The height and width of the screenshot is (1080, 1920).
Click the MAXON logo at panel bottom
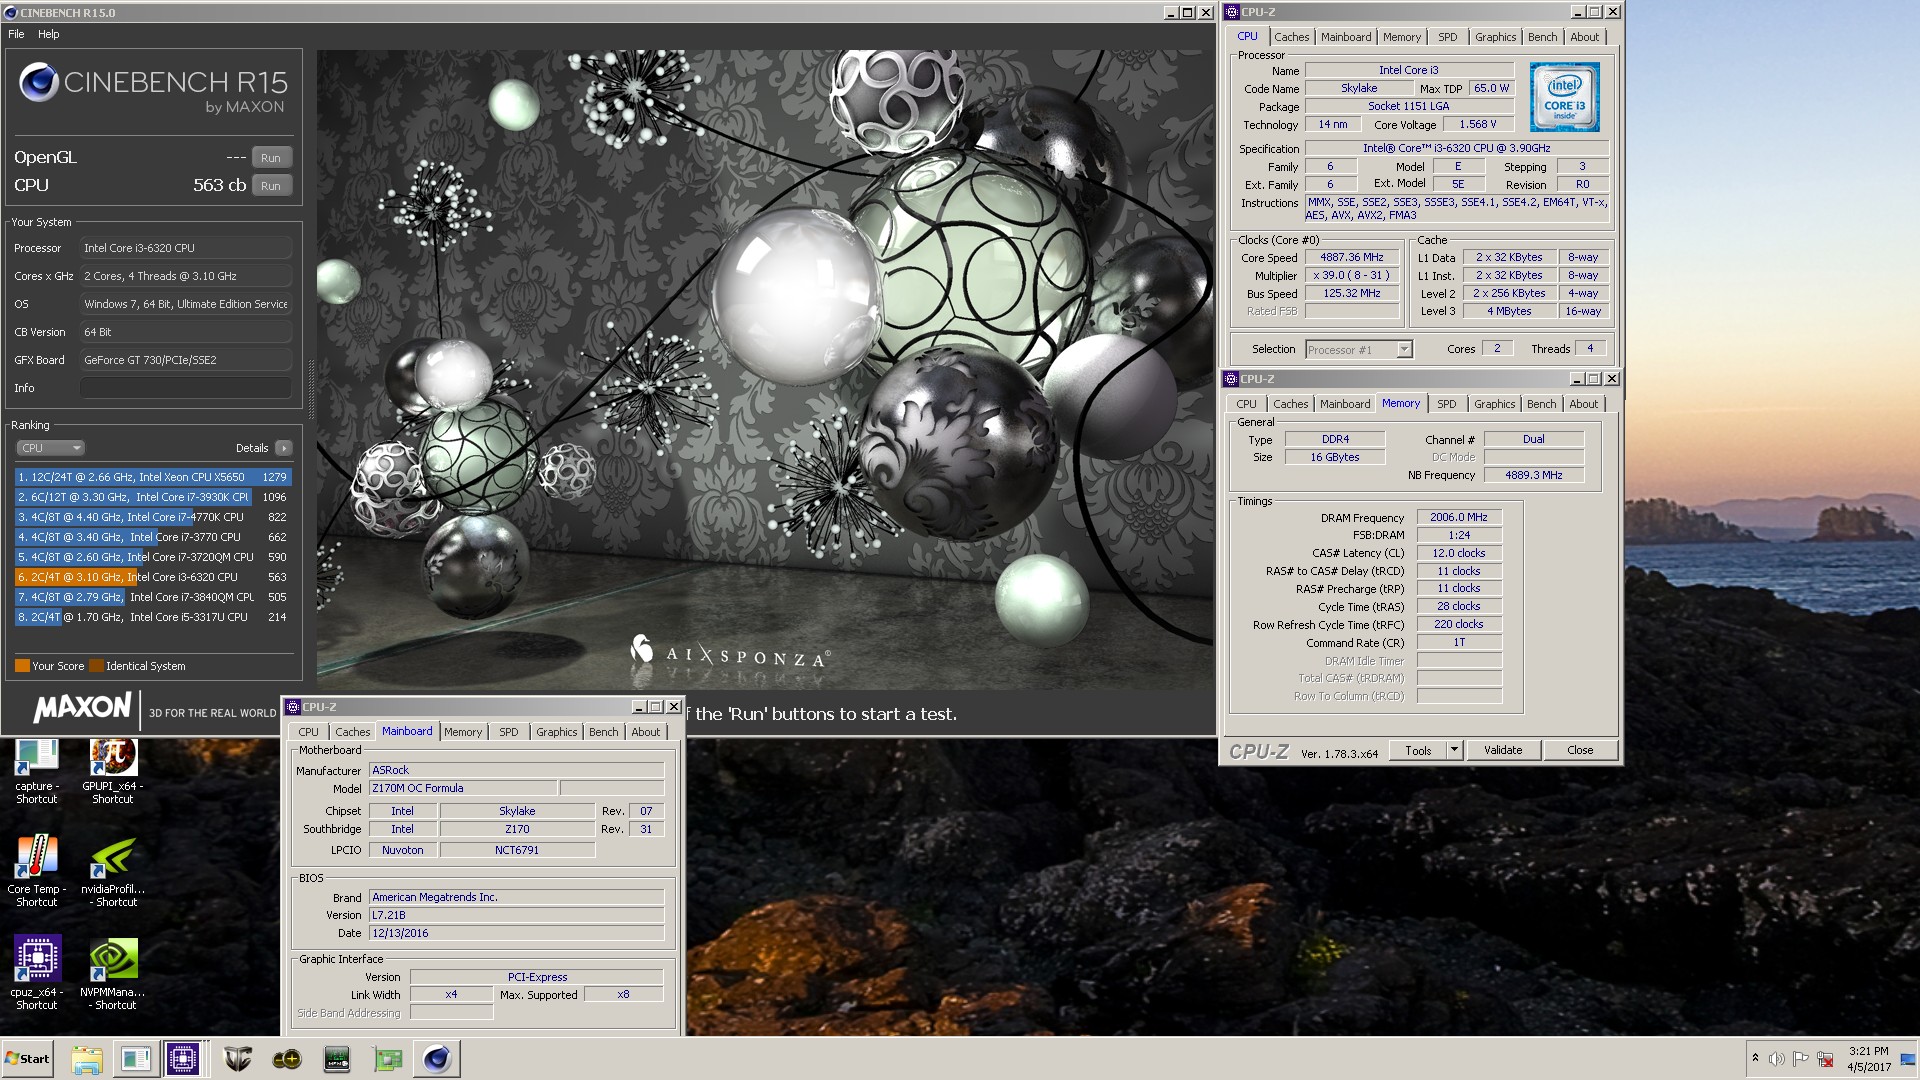point(82,708)
